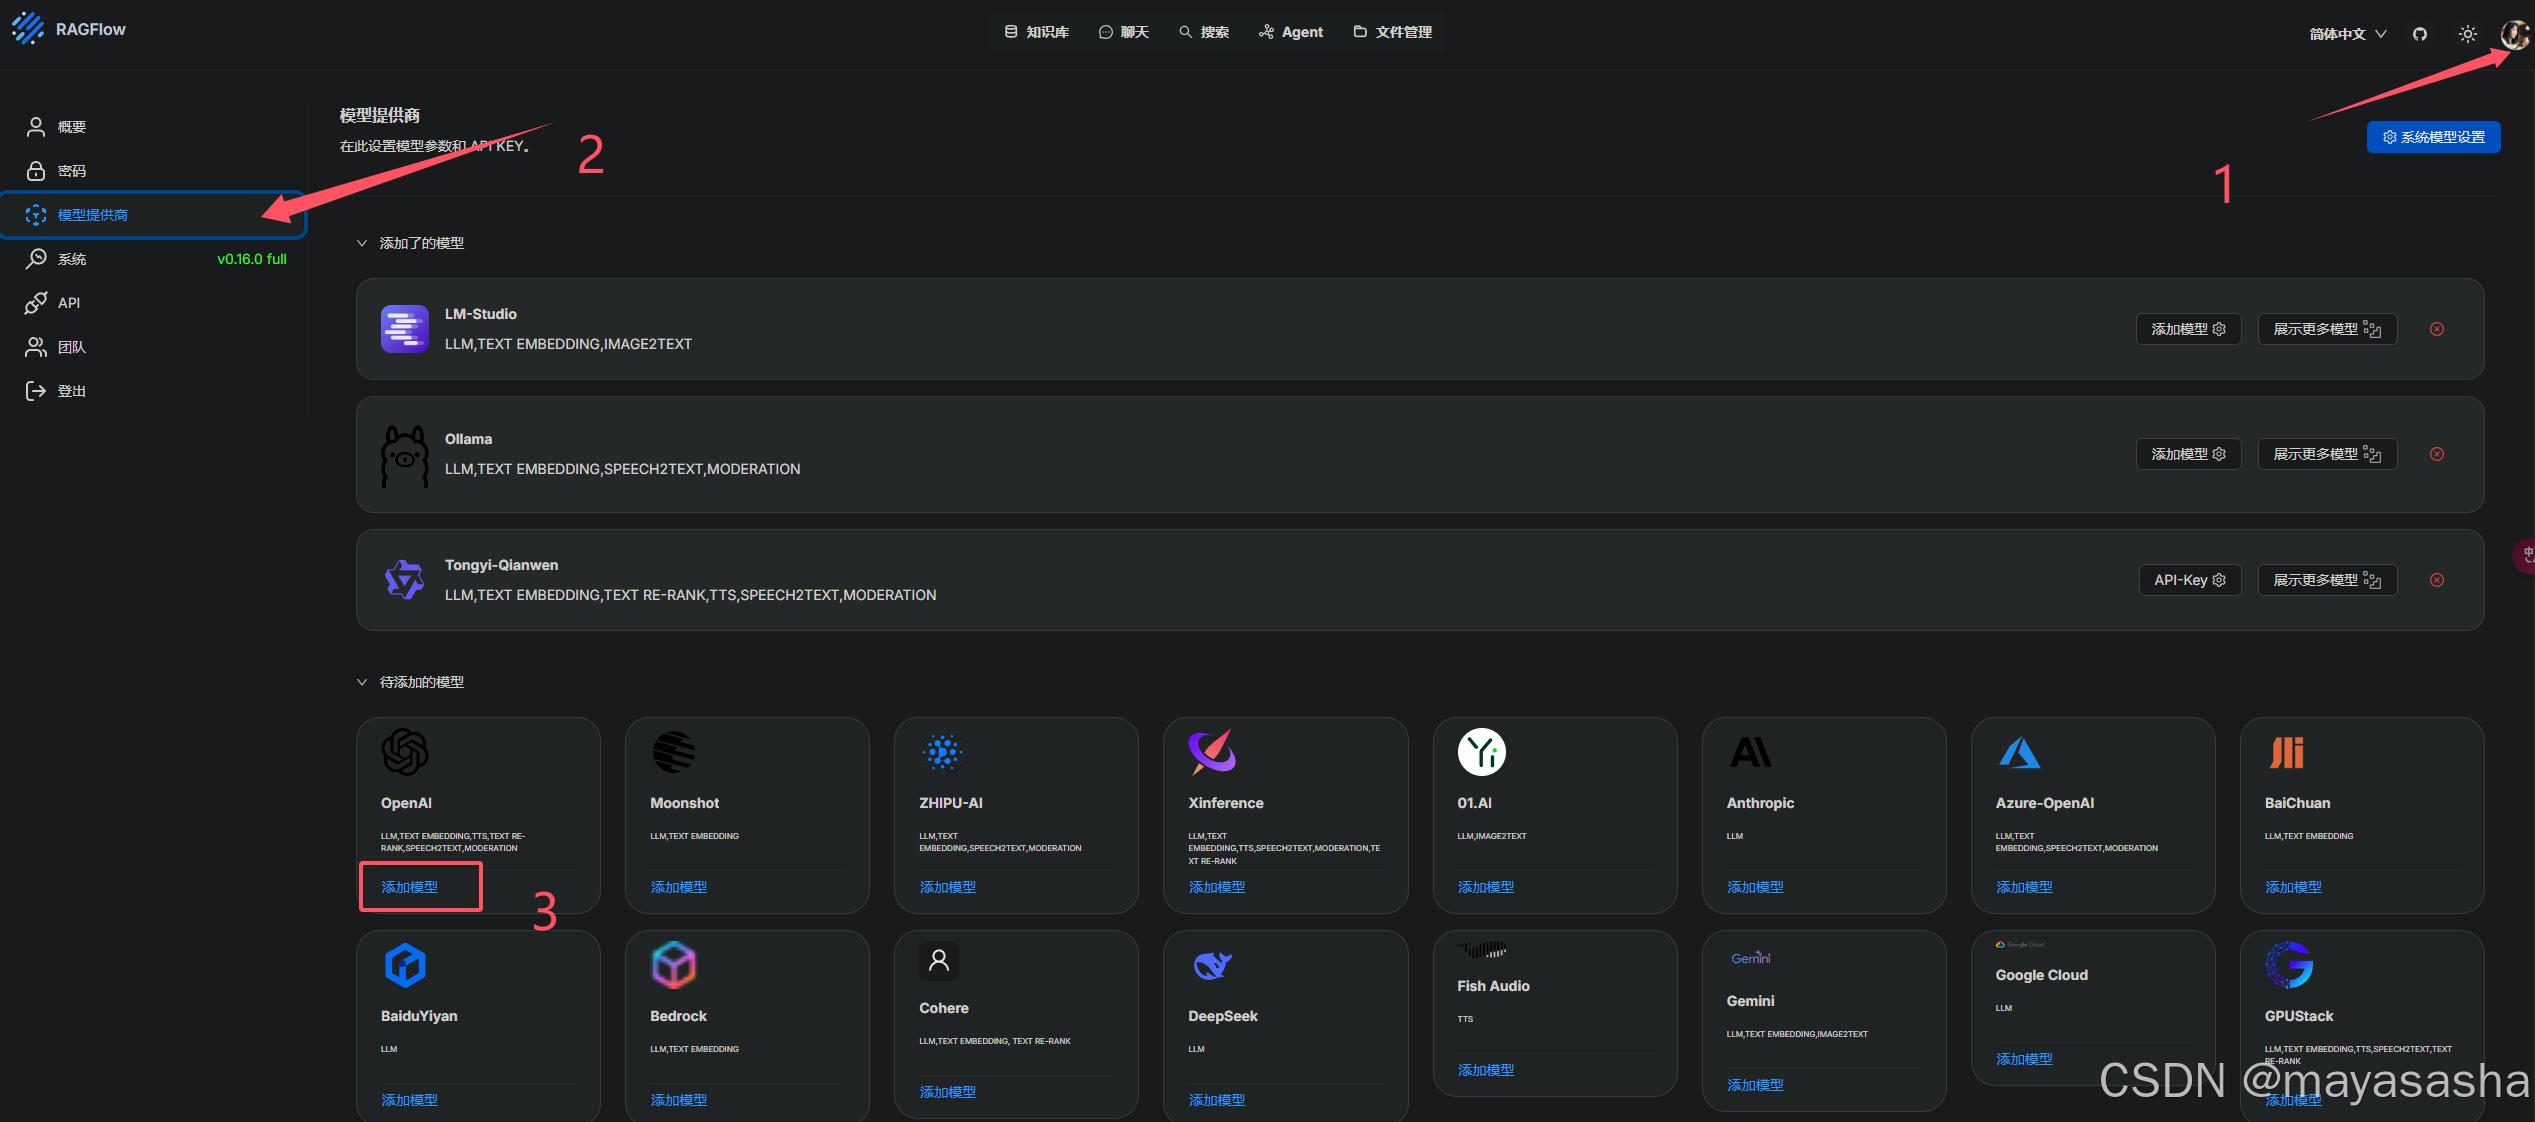
Task: Select 模型提供商 in the sidebar
Action: click(x=153, y=215)
